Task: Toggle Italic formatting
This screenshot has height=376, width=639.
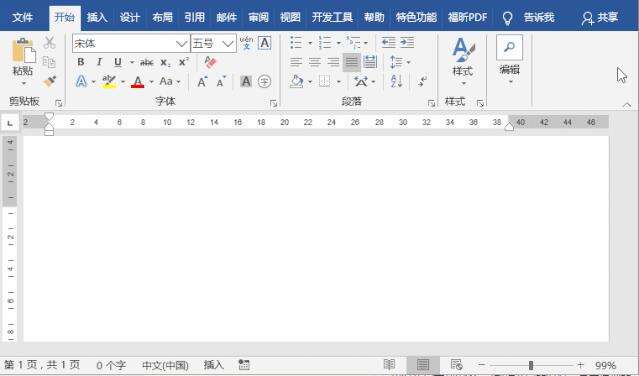Action: coord(99,62)
